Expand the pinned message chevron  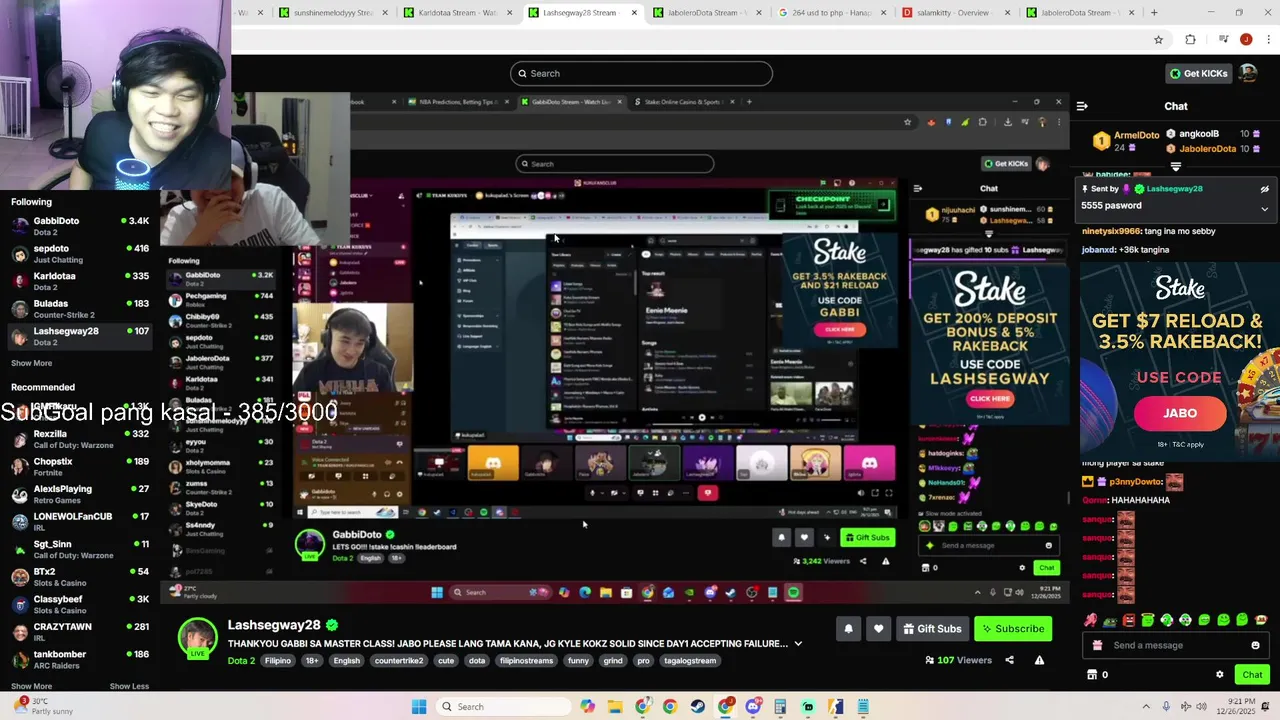1264,209
